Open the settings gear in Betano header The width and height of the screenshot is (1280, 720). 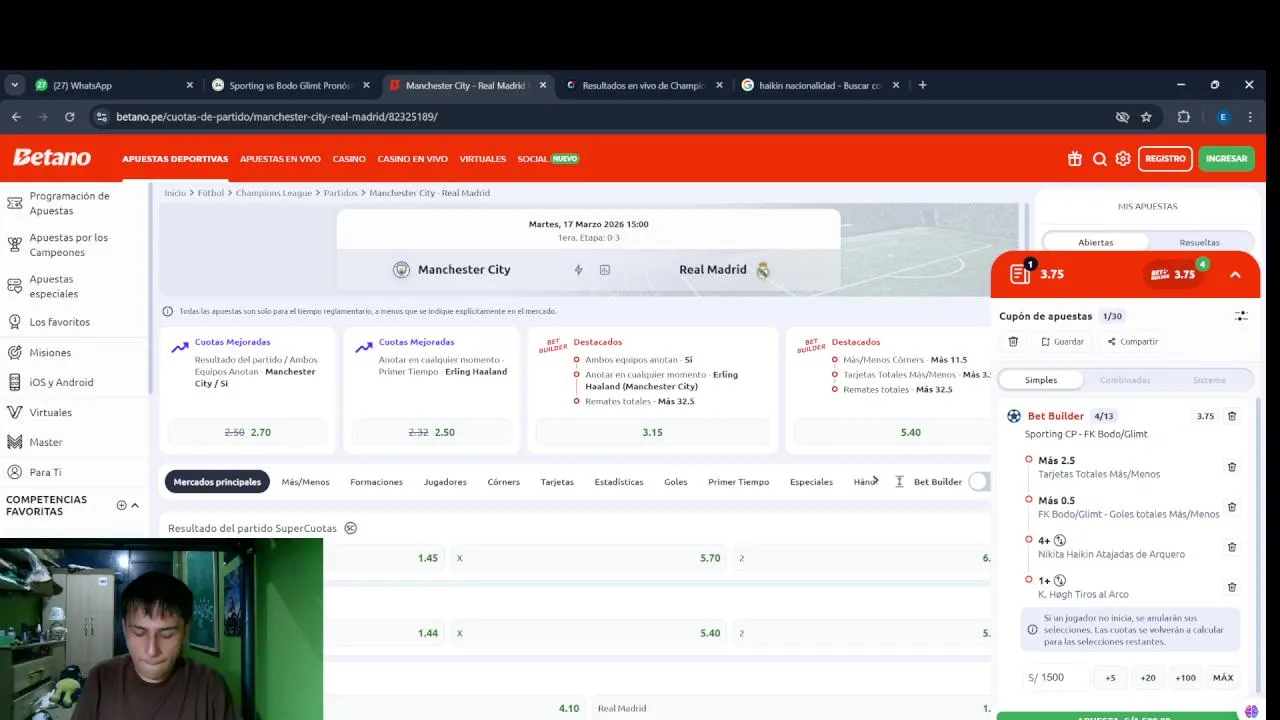point(1123,159)
